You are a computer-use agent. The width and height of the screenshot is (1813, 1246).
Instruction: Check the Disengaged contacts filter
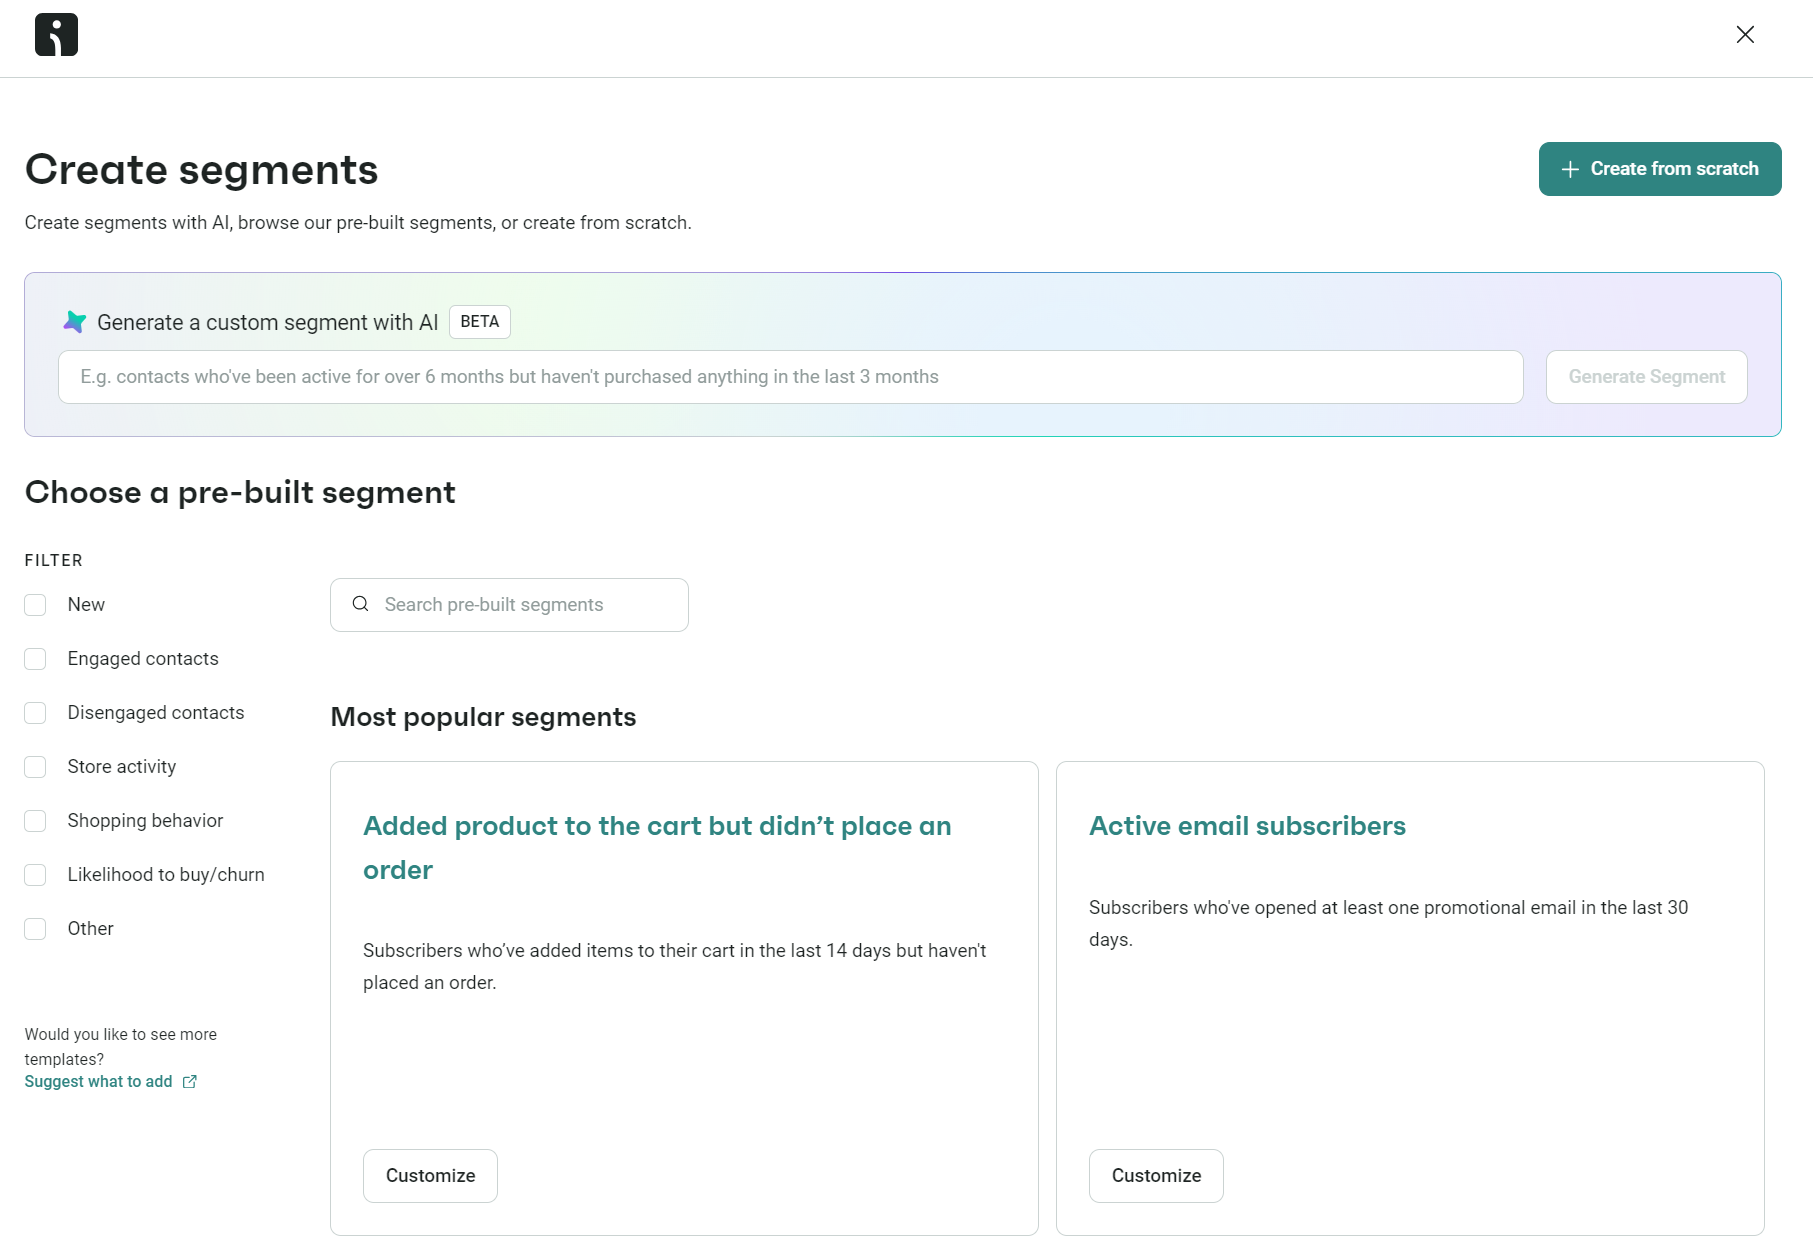point(35,712)
